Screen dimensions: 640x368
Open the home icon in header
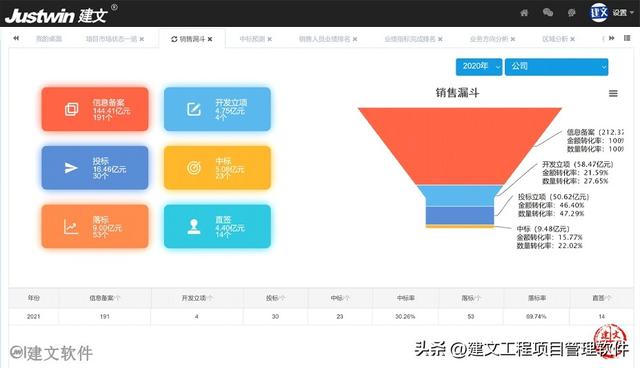click(524, 13)
